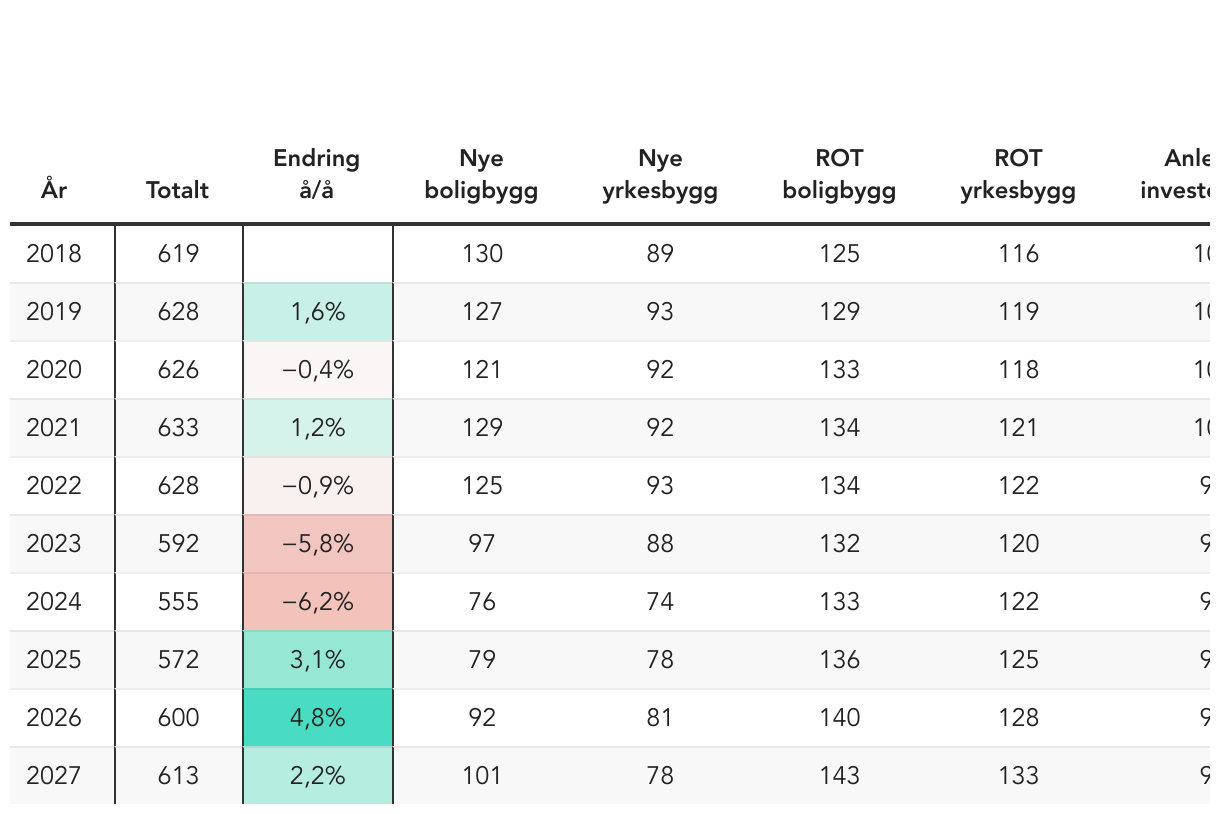Image resolution: width=1220 pixels, height=814 pixels.
Task: Select the Totalt value 600 for 2026
Action: click(179, 718)
